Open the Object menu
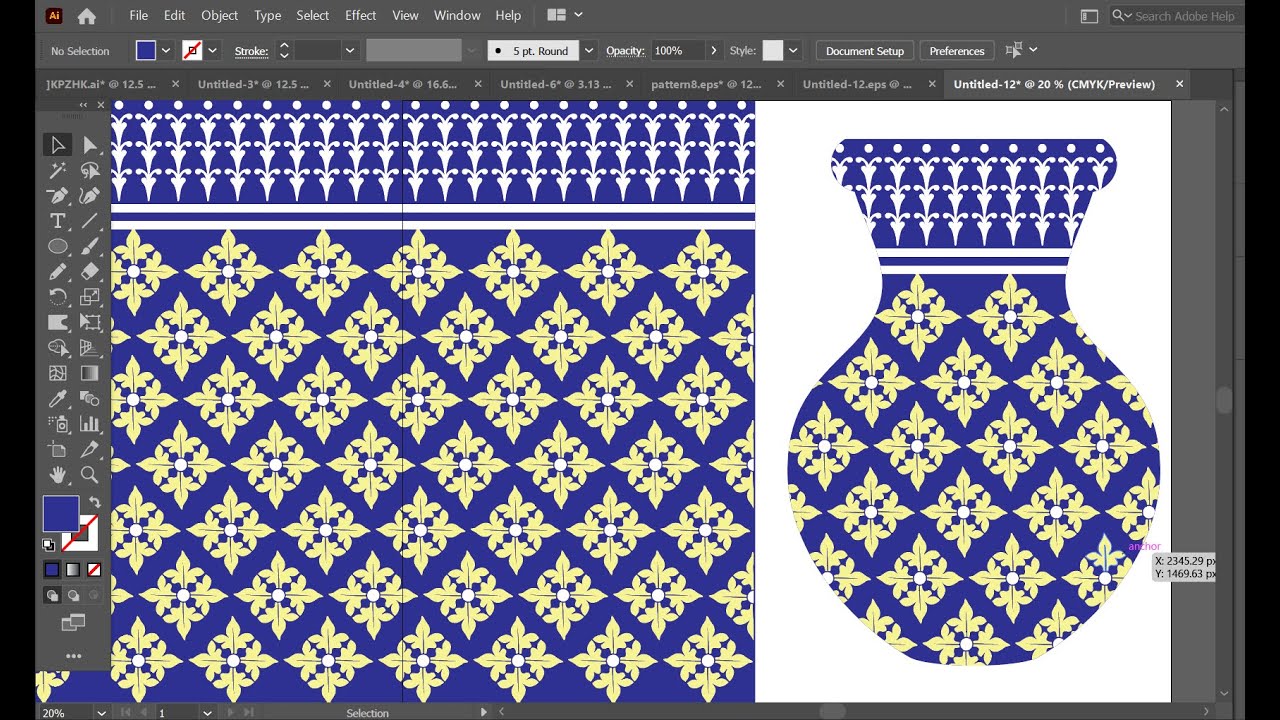1280x720 pixels. coord(219,15)
